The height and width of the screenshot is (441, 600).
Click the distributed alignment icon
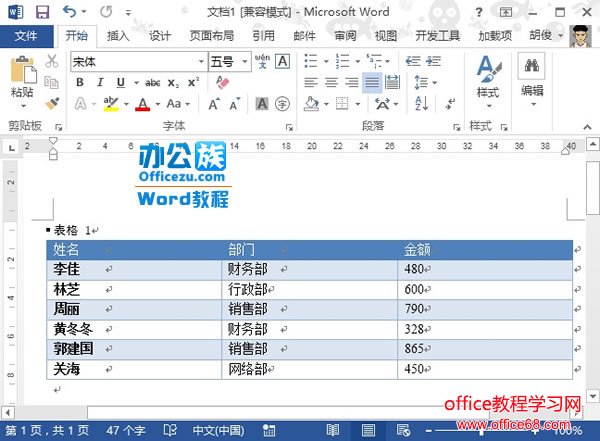coord(392,82)
